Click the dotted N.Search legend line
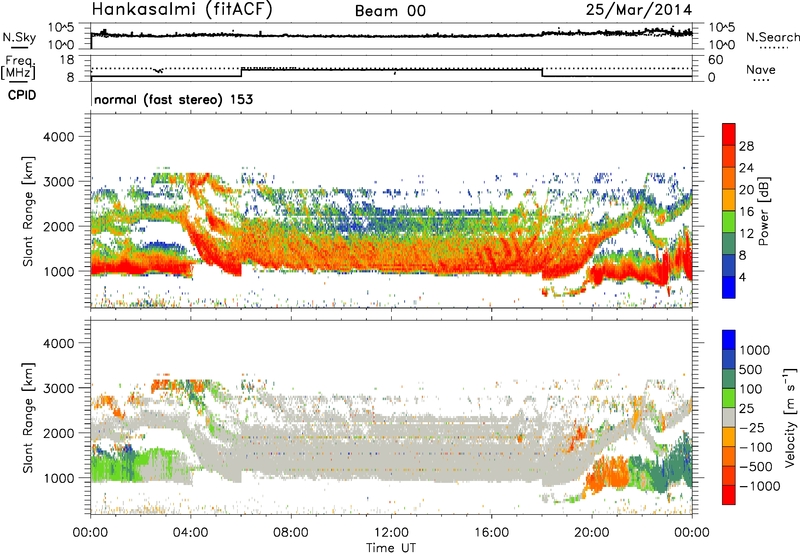800x554 pixels. tap(773, 48)
